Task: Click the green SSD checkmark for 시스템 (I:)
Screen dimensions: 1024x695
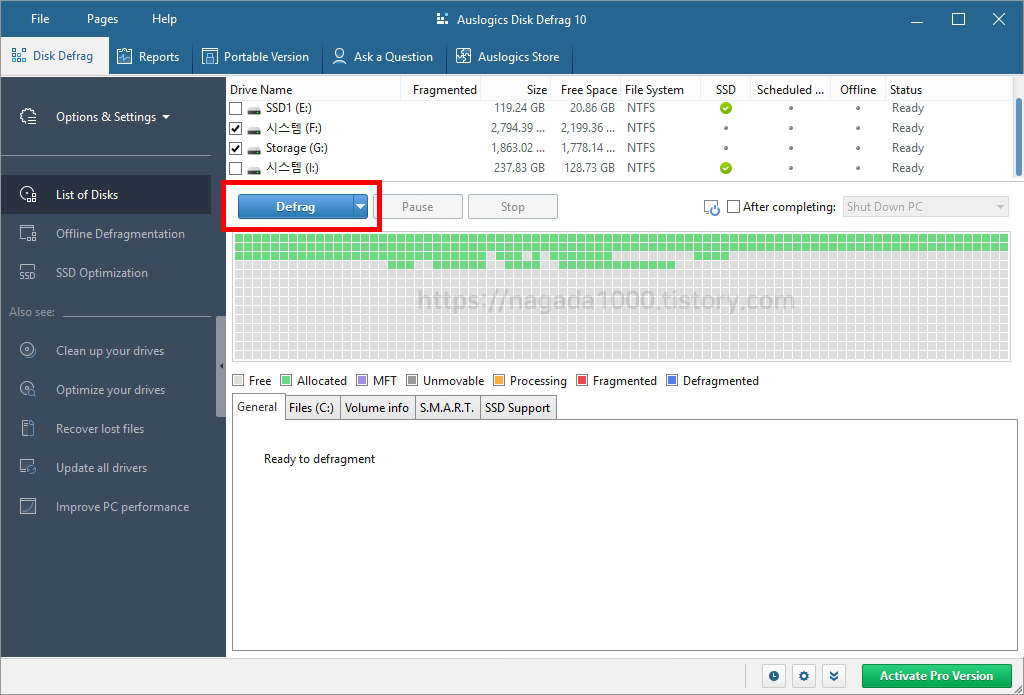Action: coord(726,169)
